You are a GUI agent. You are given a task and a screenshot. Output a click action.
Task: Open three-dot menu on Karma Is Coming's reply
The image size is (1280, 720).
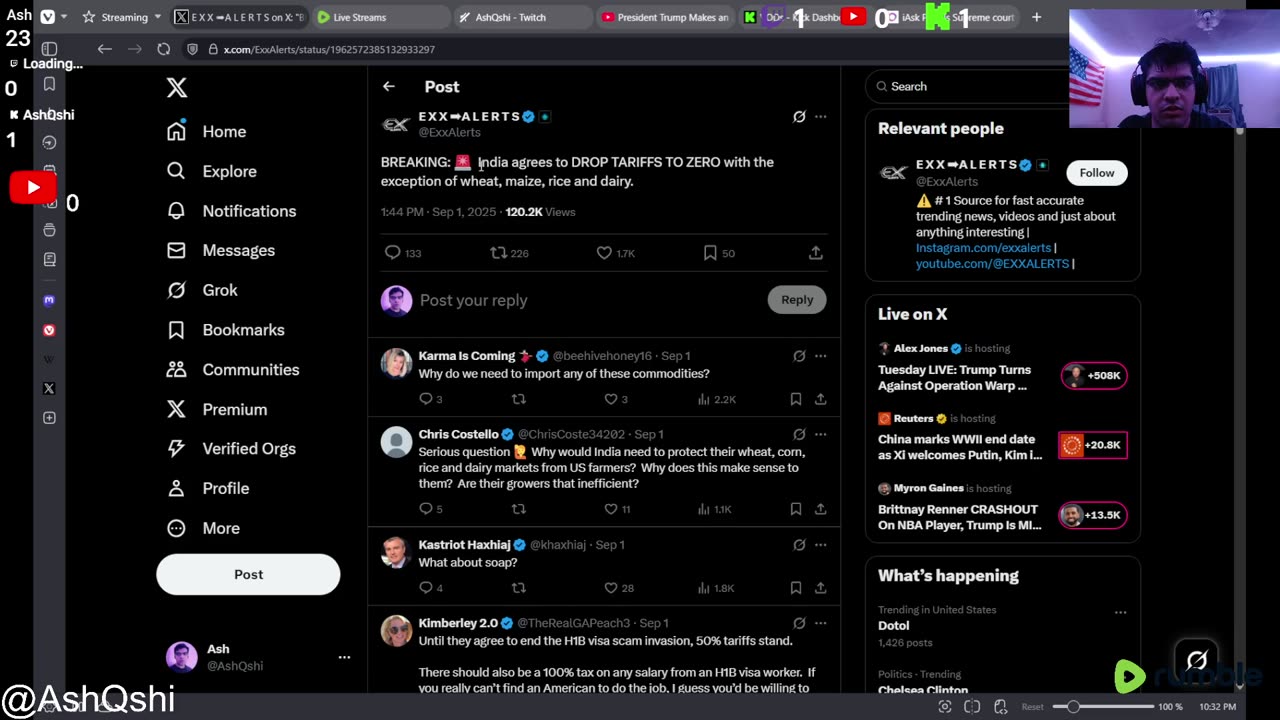821,356
